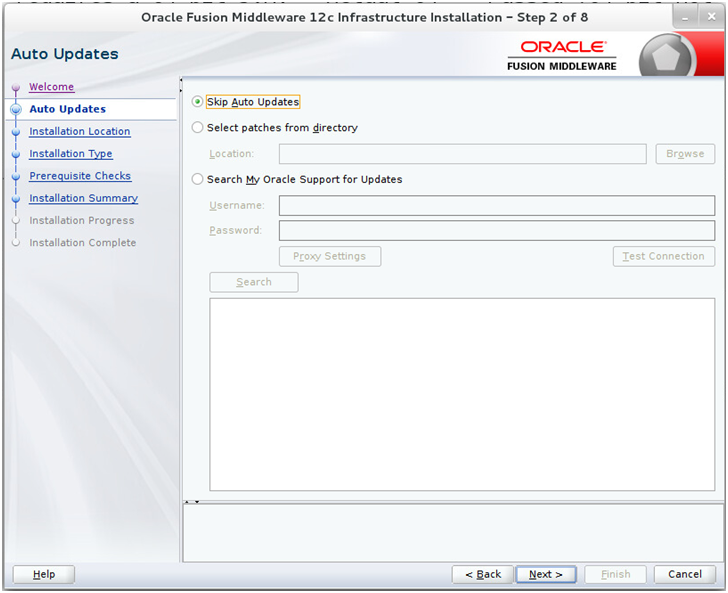Click Installation Progress step label

pos(82,221)
